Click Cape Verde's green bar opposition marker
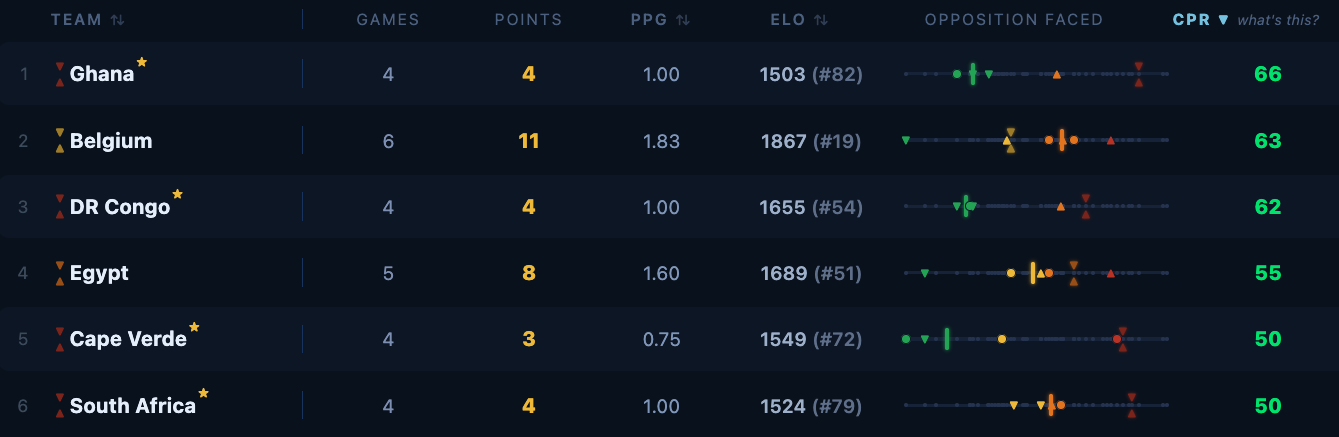 click(946, 339)
